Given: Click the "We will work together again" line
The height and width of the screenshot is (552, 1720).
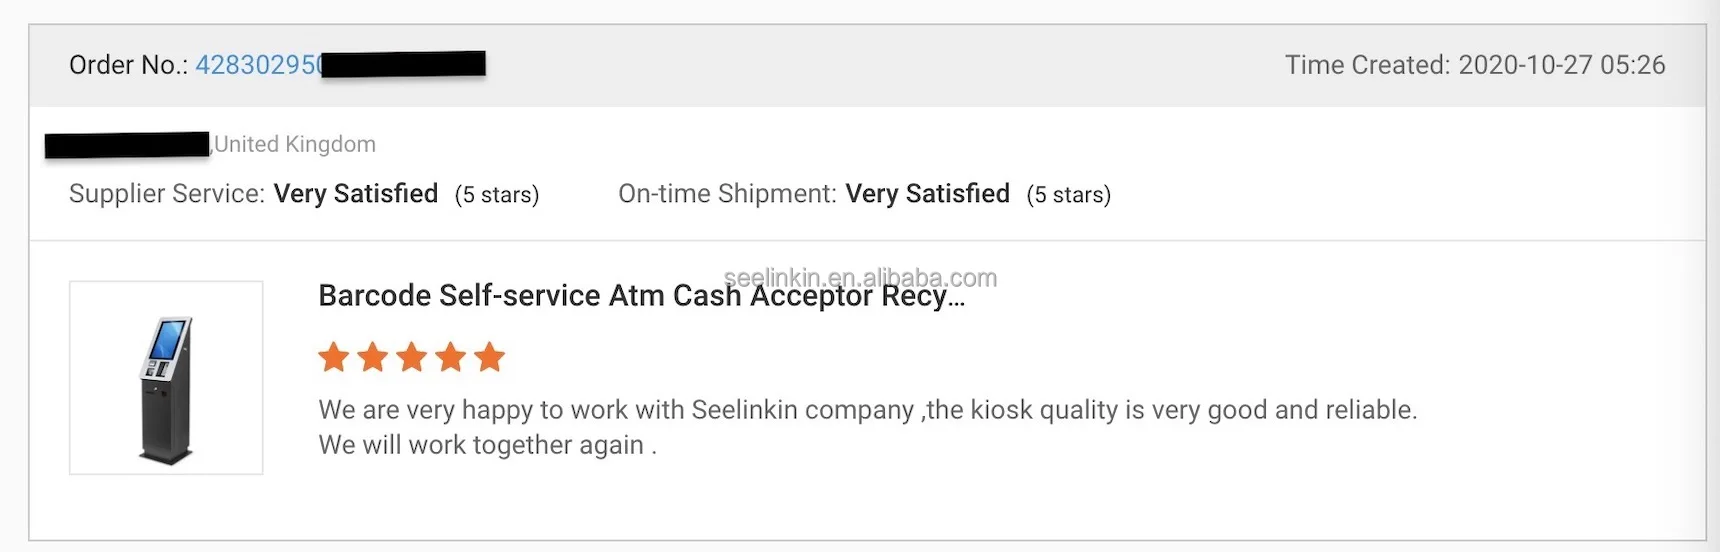Looking at the screenshot, I should (x=487, y=445).
